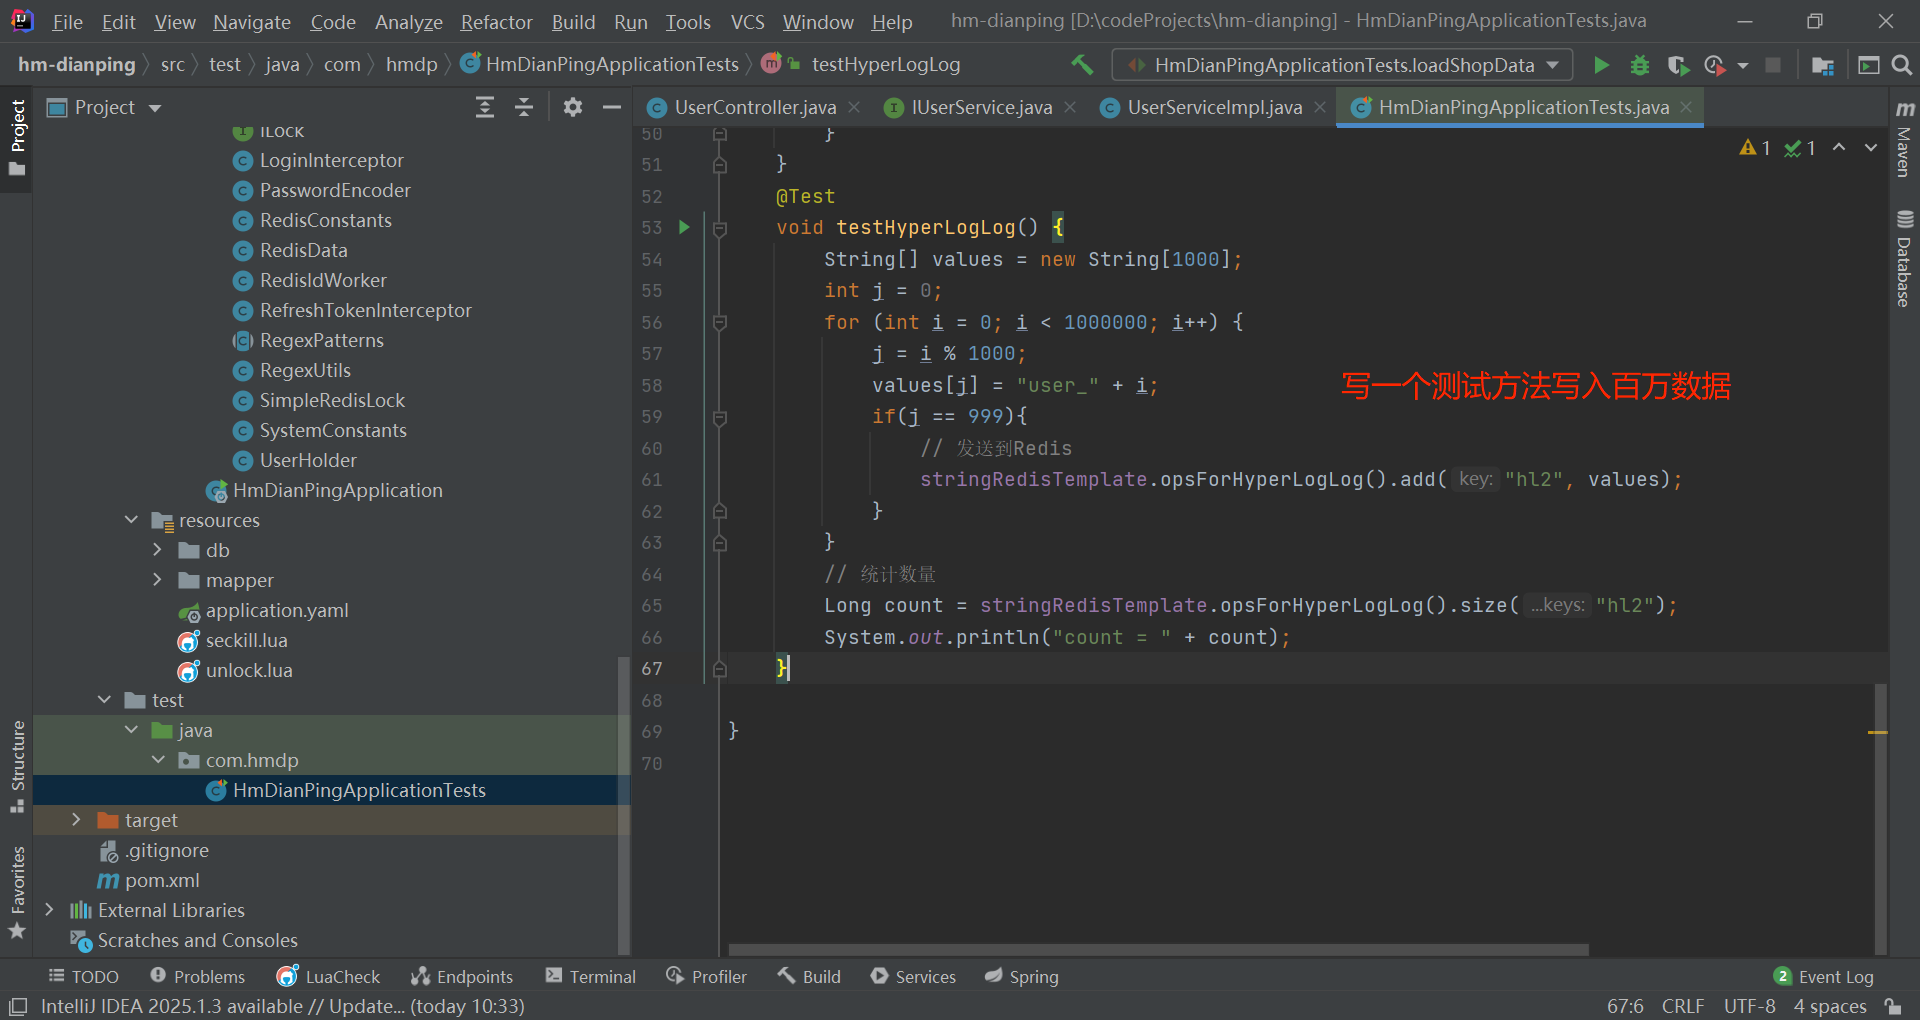1921x1020 pixels.
Task: Collapse the resources folder
Action: pos(131,520)
